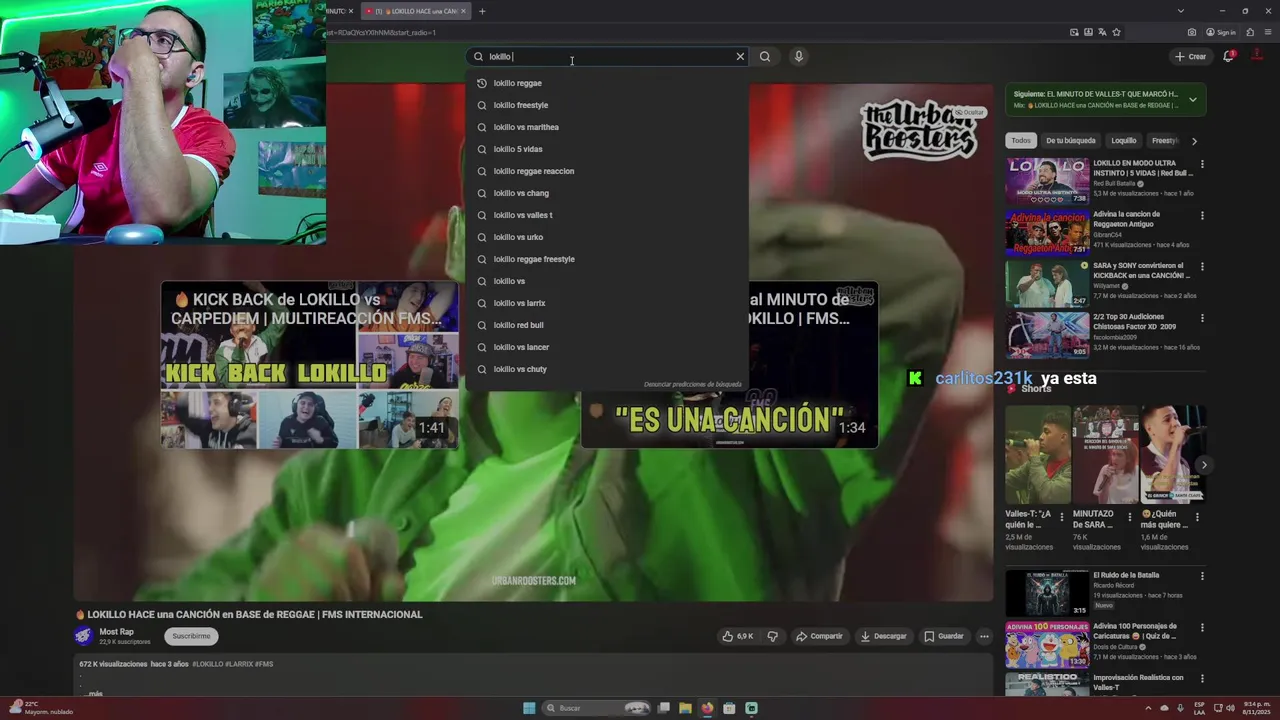Open options for SARA y SONY KICKBACK video
This screenshot has height=720, width=1280.
point(1202,267)
